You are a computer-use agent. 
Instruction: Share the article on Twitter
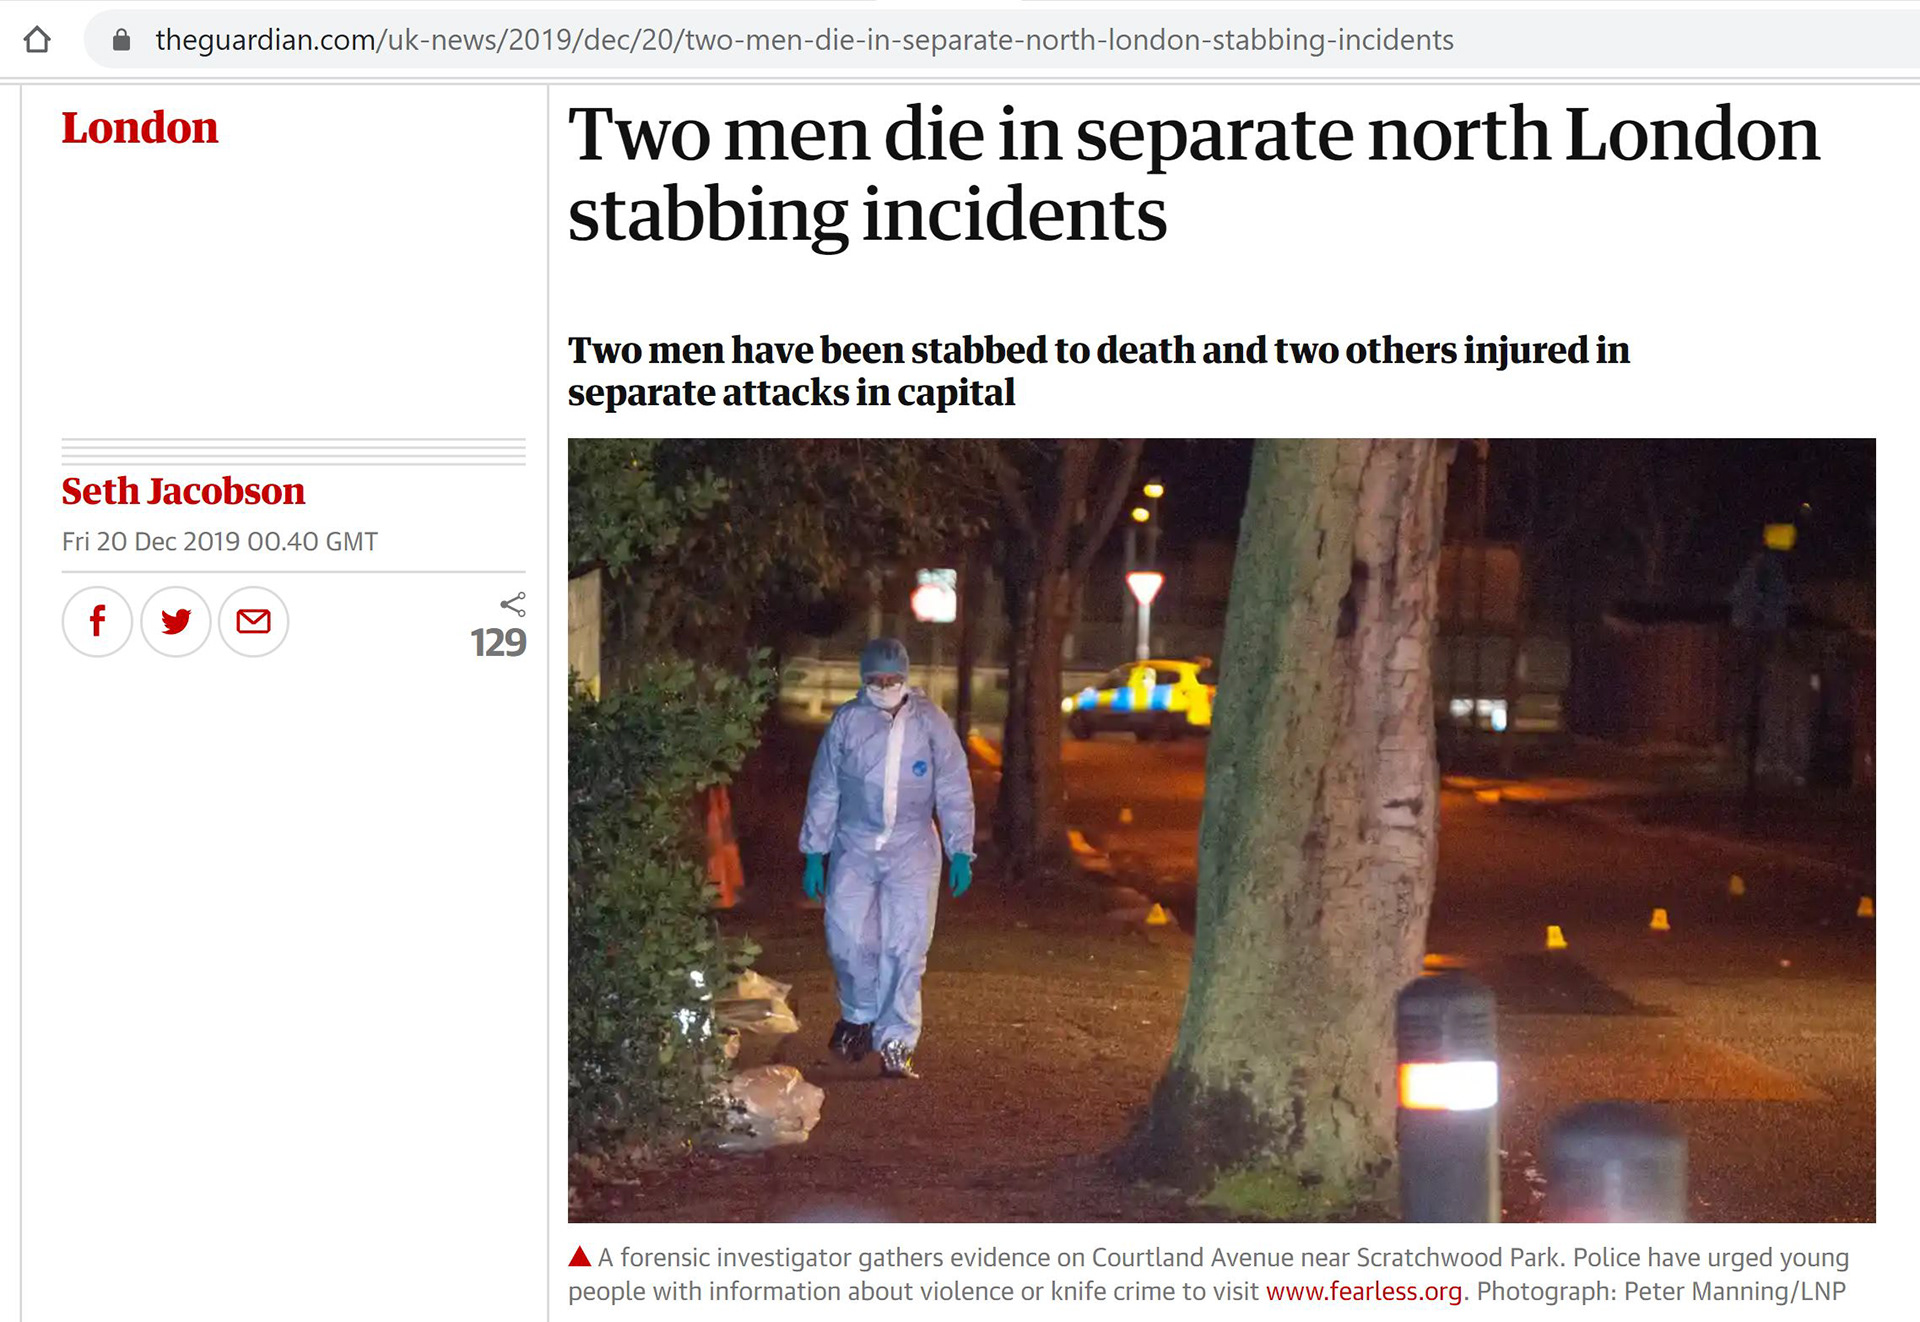[176, 621]
